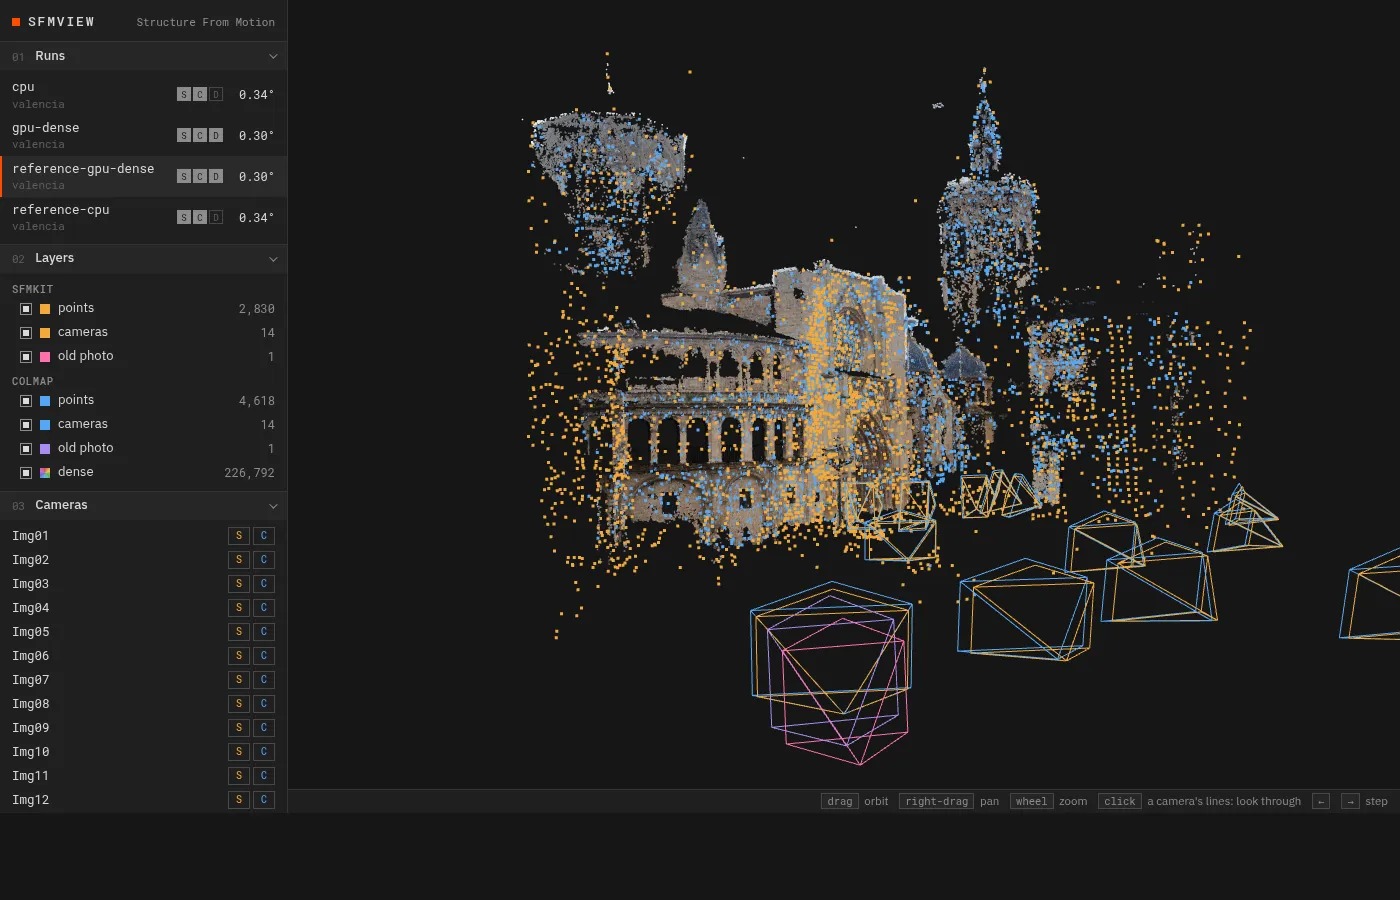
Task: Click the C badge on reference-gpu-dense run
Action: [x=200, y=176]
